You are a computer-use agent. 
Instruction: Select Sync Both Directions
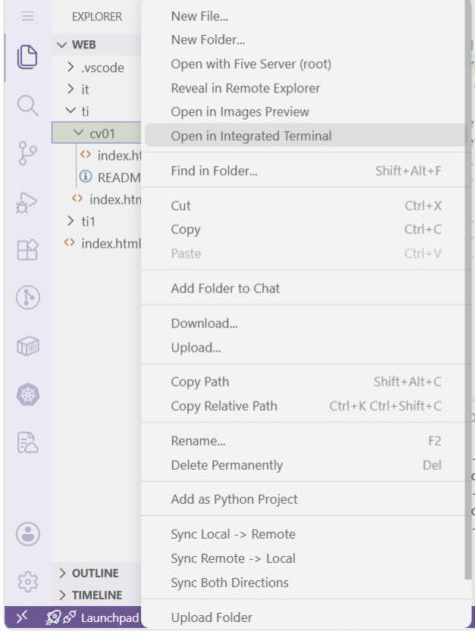coord(304,582)
